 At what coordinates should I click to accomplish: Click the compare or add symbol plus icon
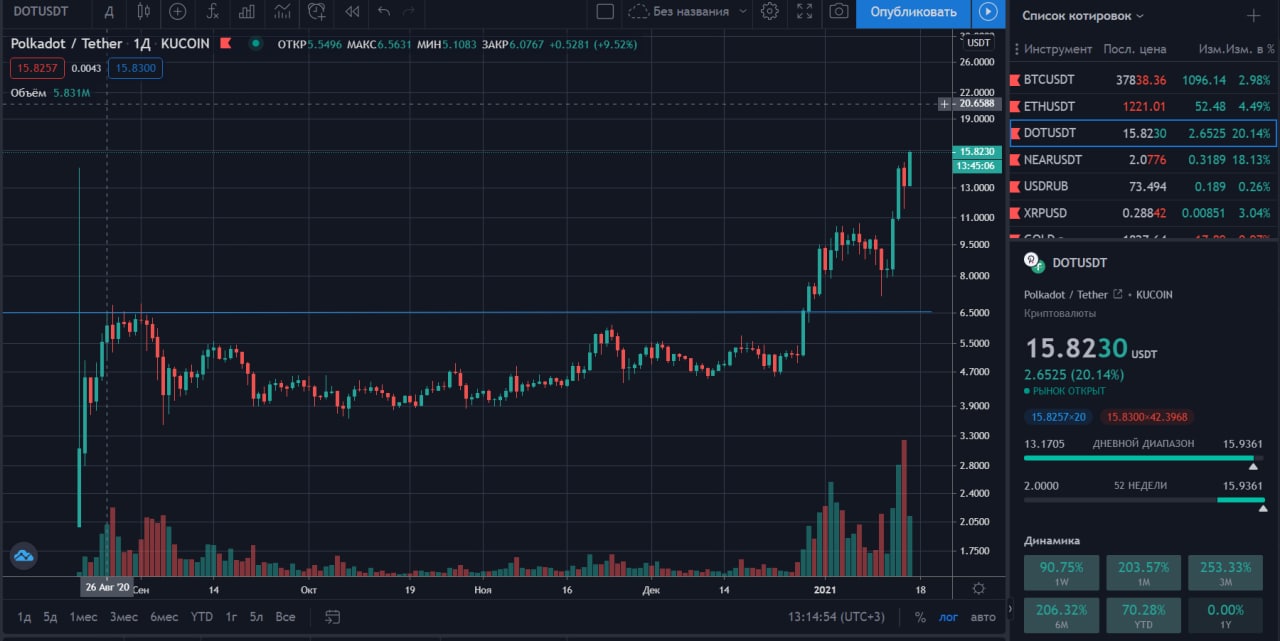(x=178, y=12)
